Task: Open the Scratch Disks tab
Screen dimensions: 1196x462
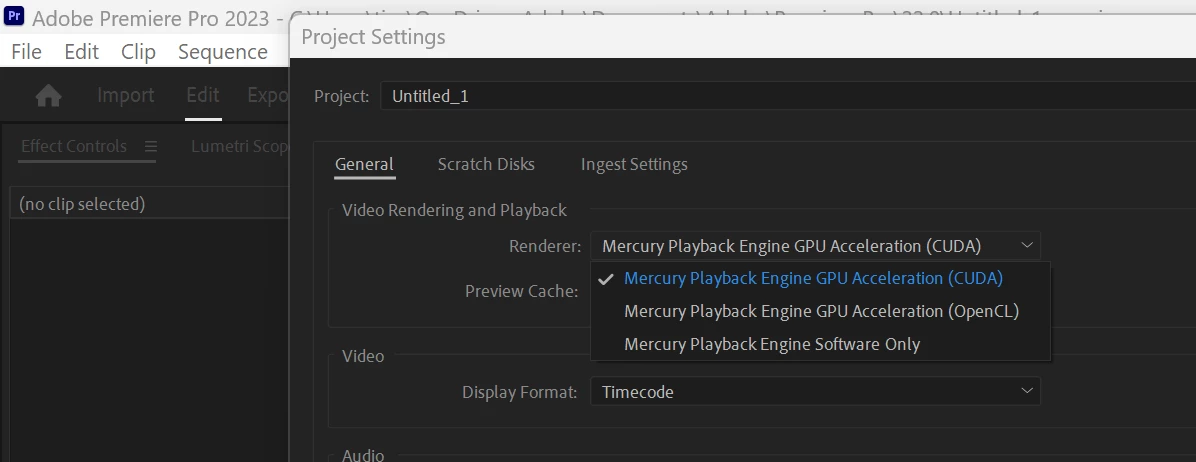Action: pyautogui.click(x=486, y=164)
